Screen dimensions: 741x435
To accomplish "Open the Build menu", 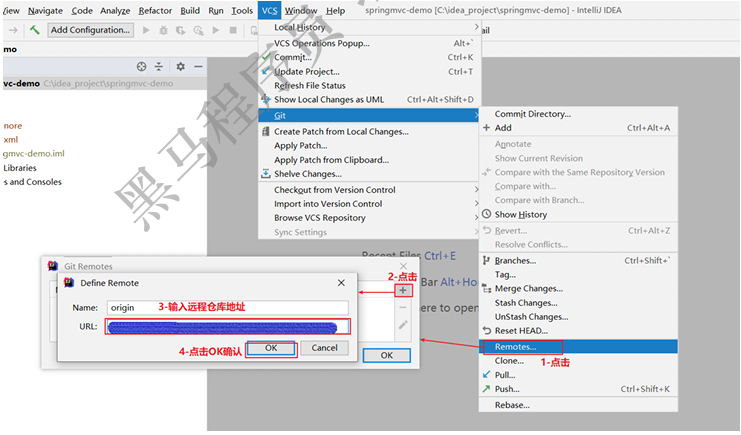I will [x=190, y=10].
